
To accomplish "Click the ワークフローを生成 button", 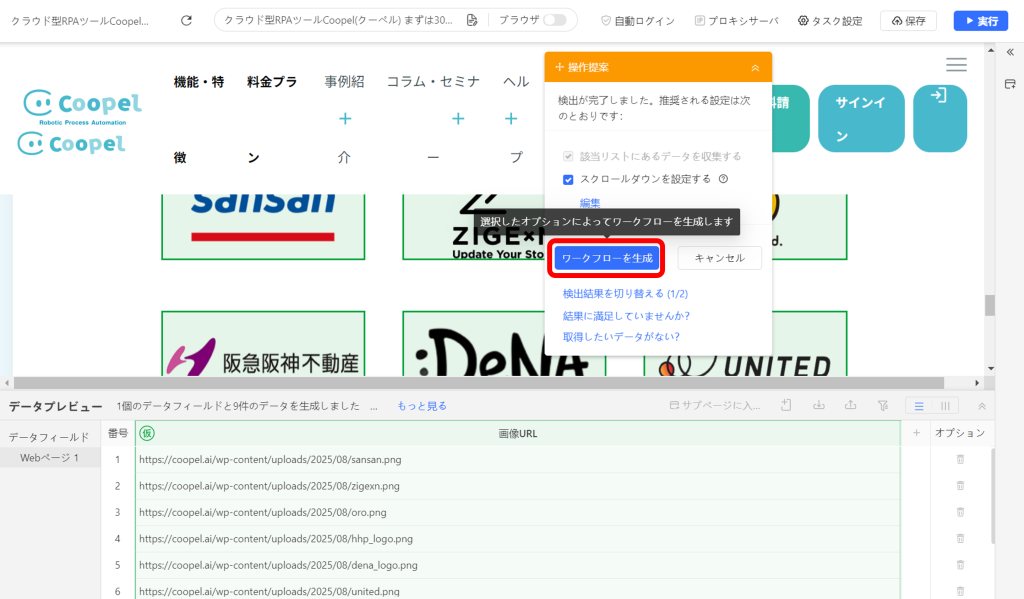I will pos(607,258).
